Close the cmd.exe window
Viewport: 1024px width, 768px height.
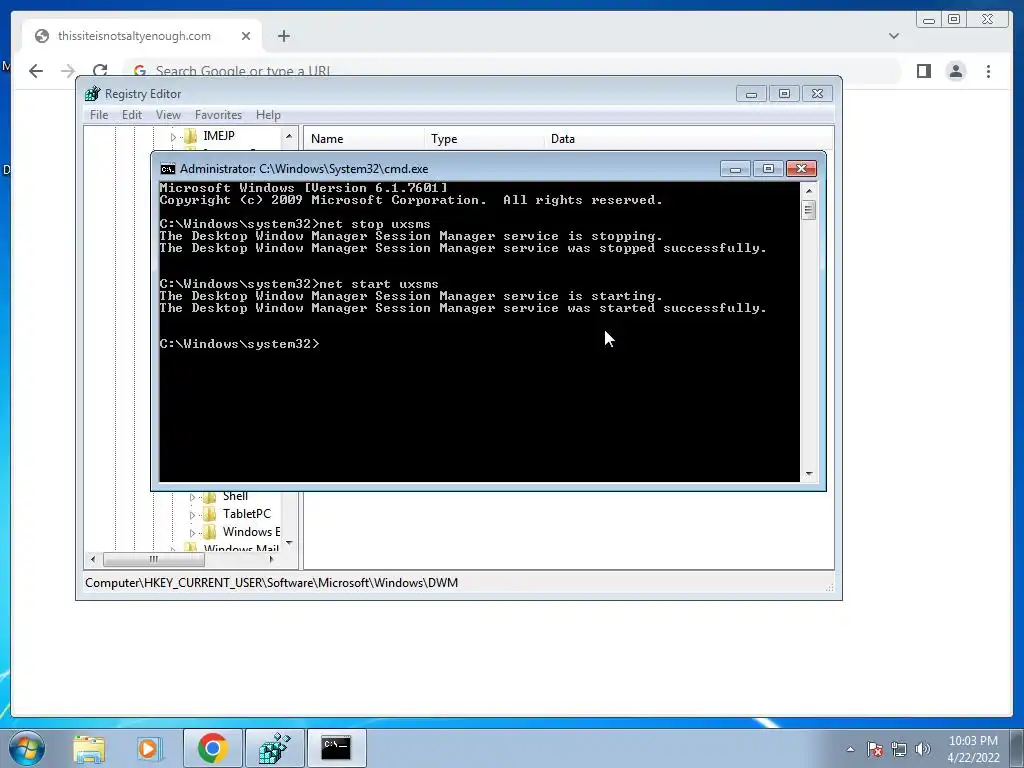tap(801, 169)
